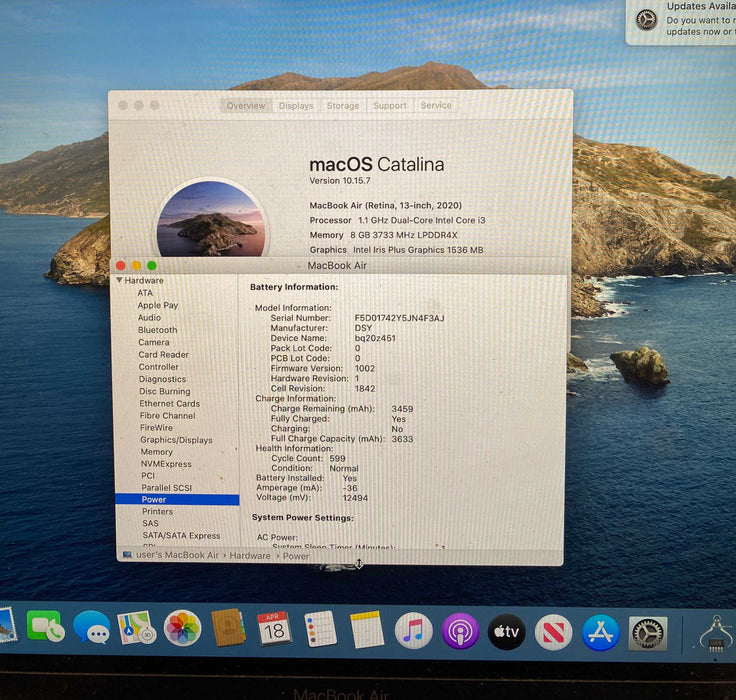This screenshot has height=700, width=736.
Task: Select Memory in the Hardware list
Action: point(157,452)
